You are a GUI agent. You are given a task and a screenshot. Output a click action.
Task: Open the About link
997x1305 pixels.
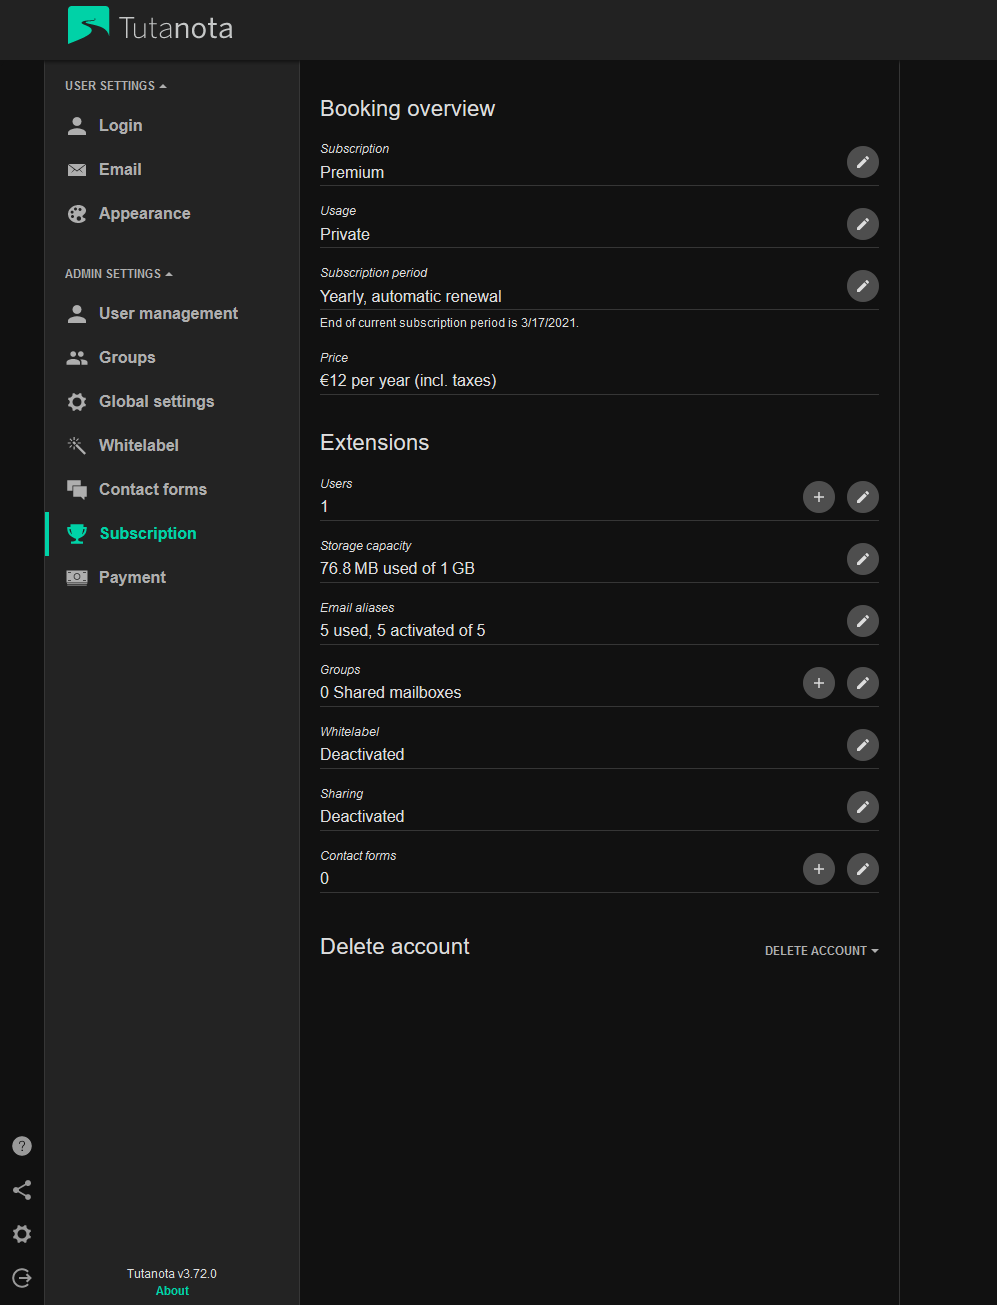[x=172, y=1291]
